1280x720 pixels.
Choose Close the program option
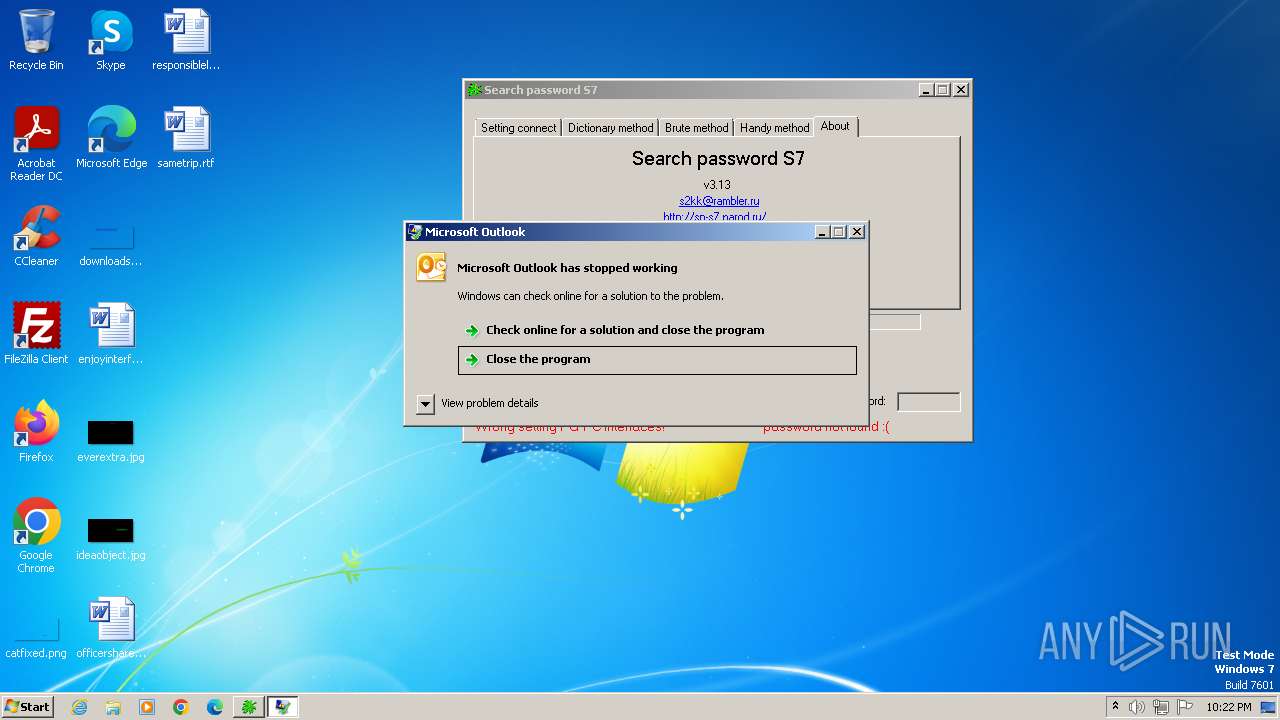tap(657, 360)
